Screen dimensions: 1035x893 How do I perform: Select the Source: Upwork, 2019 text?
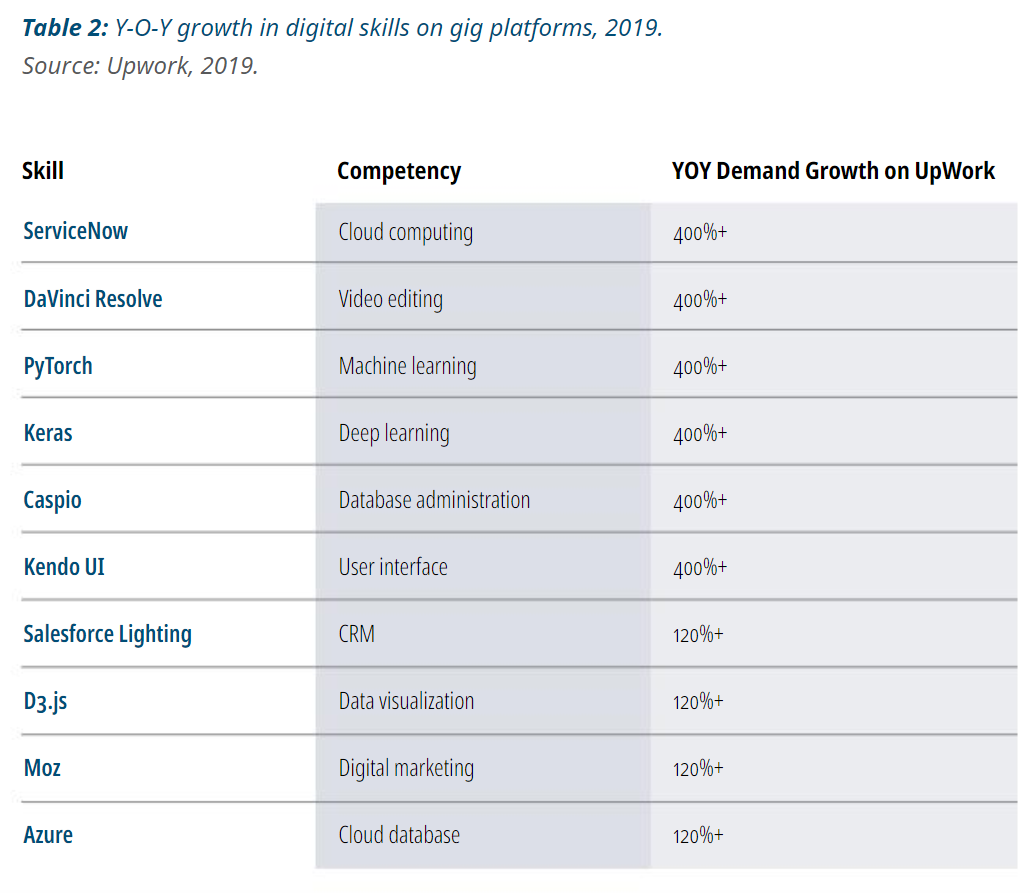[140, 66]
